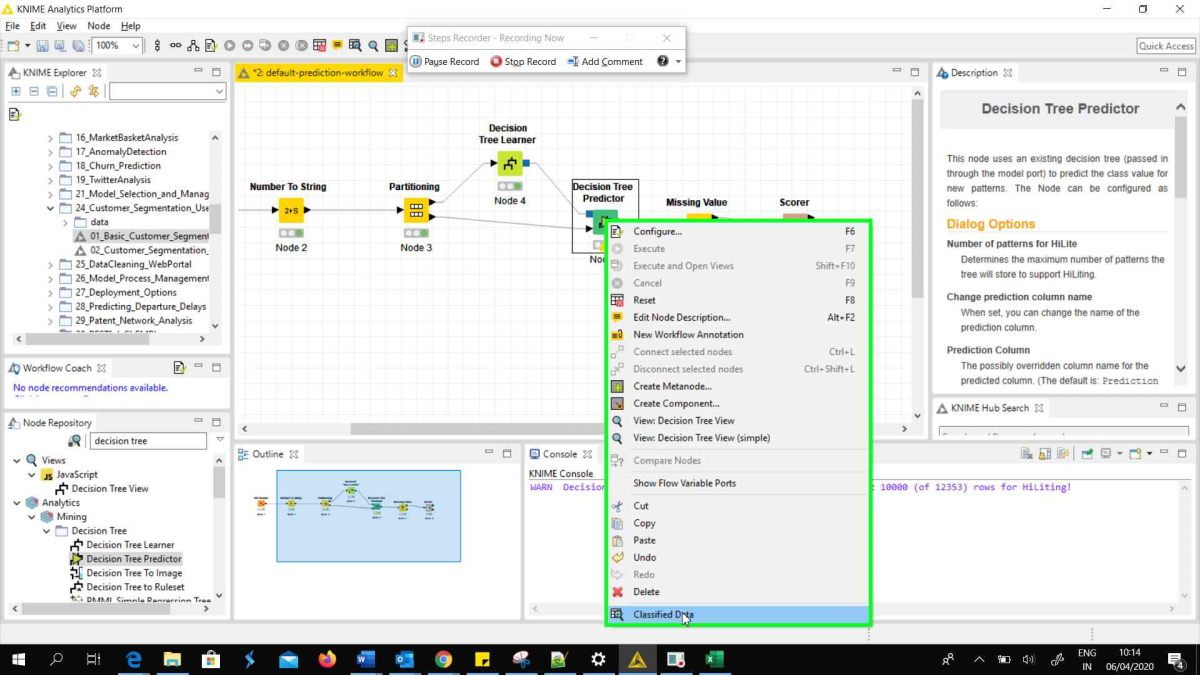The width and height of the screenshot is (1200, 675).
Task: Collapse the Analytics category in Node Repository
Action: click(x=17, y=503)
